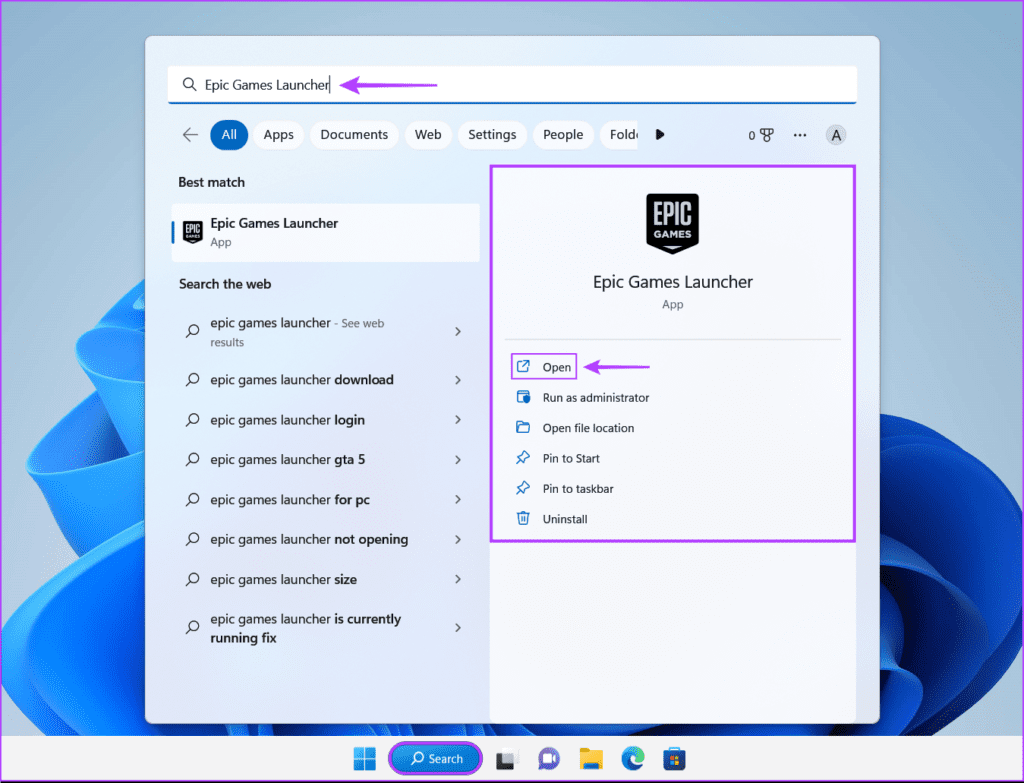This screenshot has width=1024, height=783.
Task: Open the three-dot options menu
Action: [800, 135]
